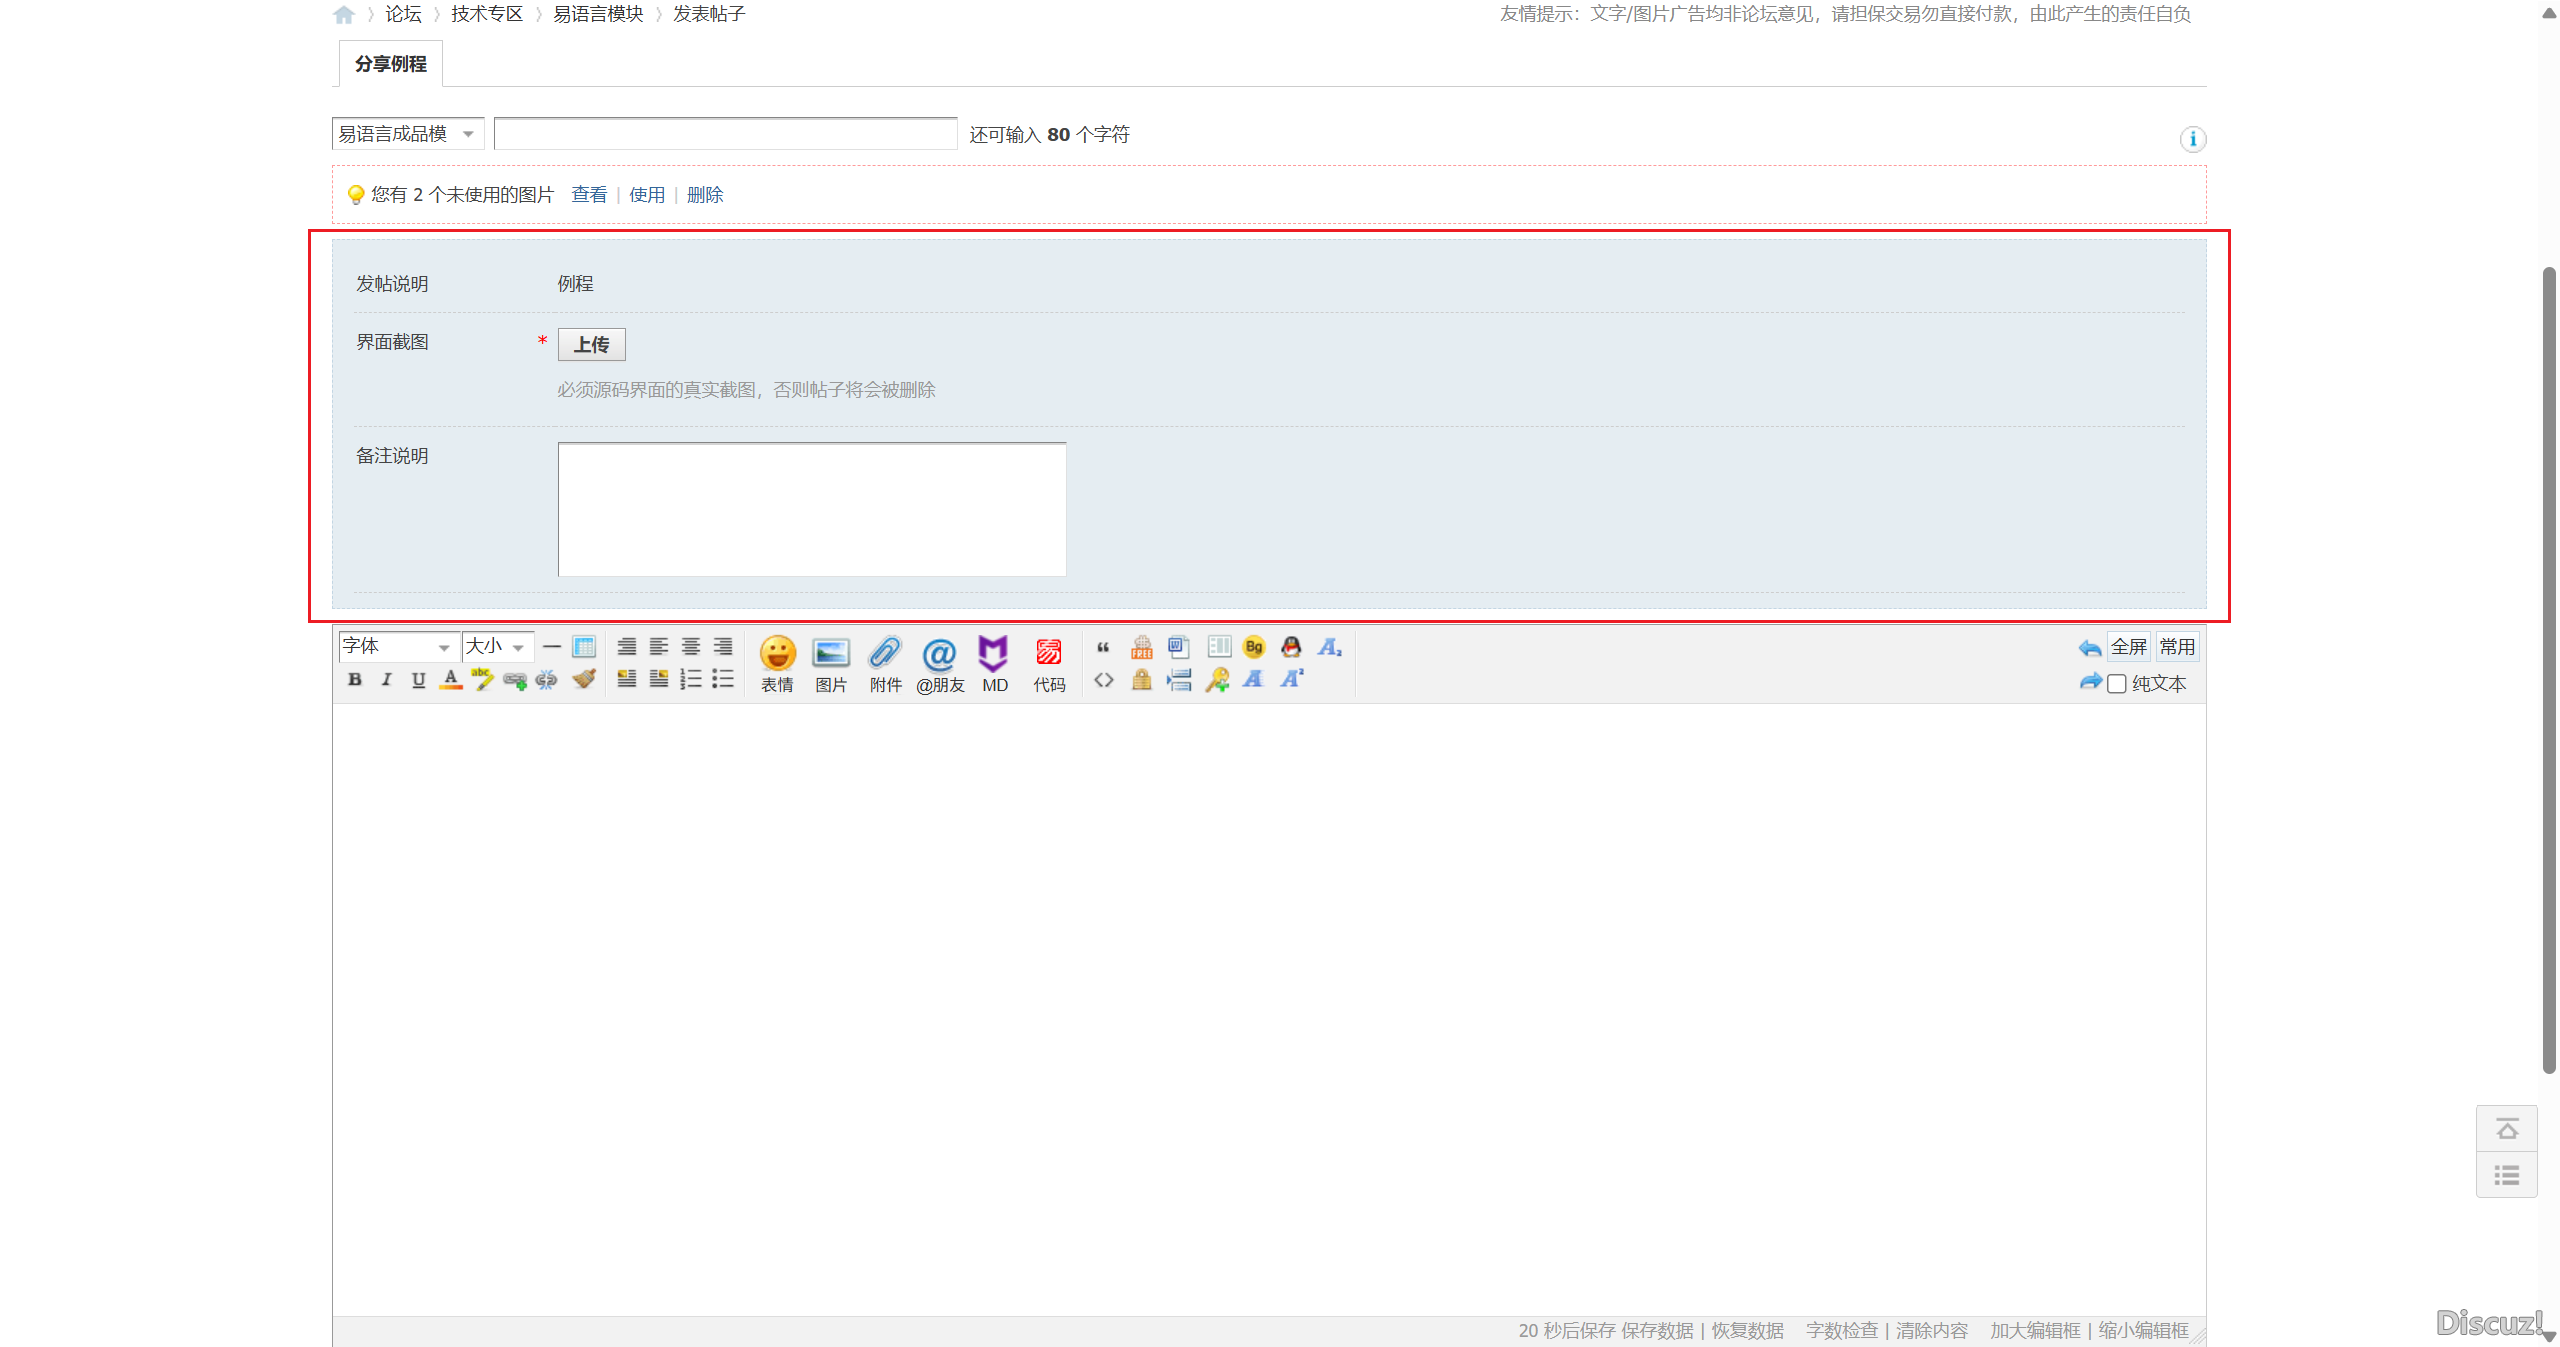Insert an emoticon with the 表情 icon
Viewport: 2560px width, 1347px height.
click(x=777, y=662)
